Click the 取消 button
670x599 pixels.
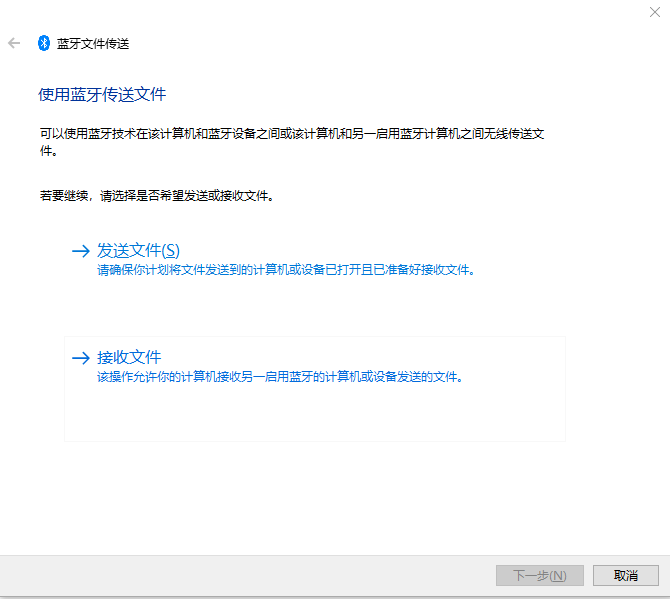[x=626, y=576]
